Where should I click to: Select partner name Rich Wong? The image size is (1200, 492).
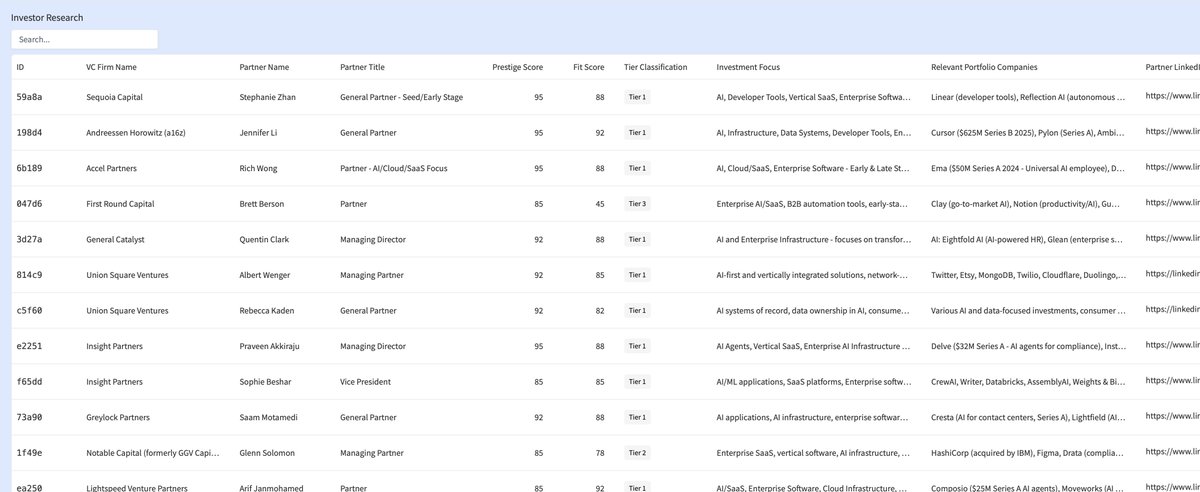coord(259,168)
